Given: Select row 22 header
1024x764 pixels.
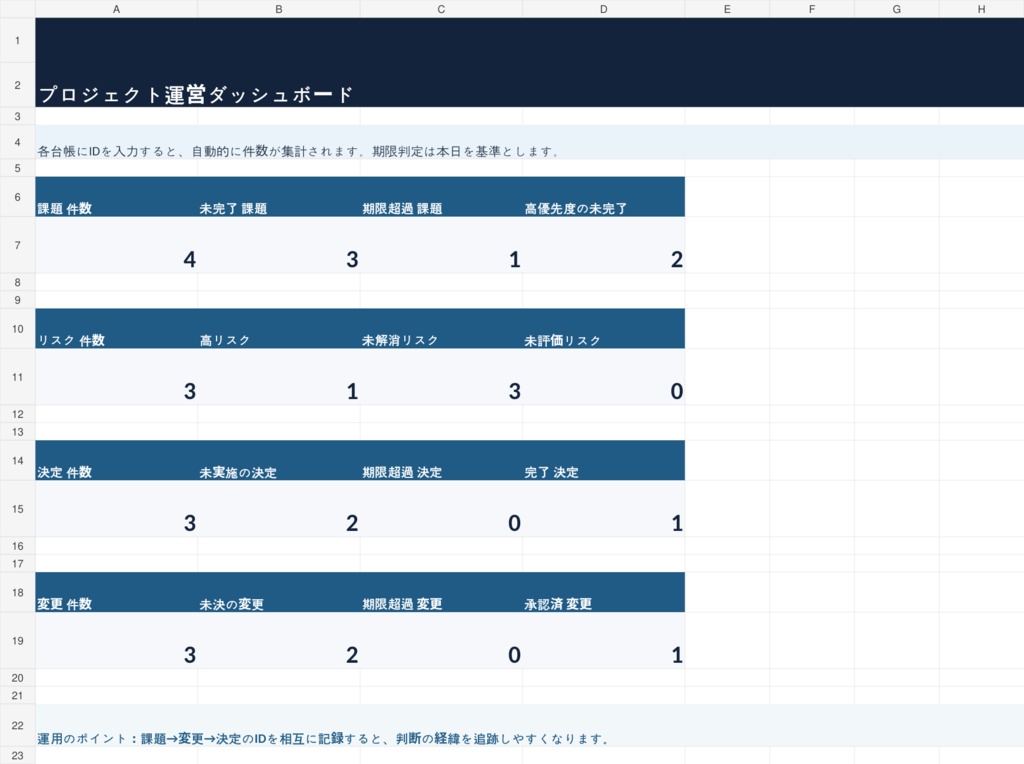Looking at the screenshot, I should pyautogui.click(x=18, y=725).
